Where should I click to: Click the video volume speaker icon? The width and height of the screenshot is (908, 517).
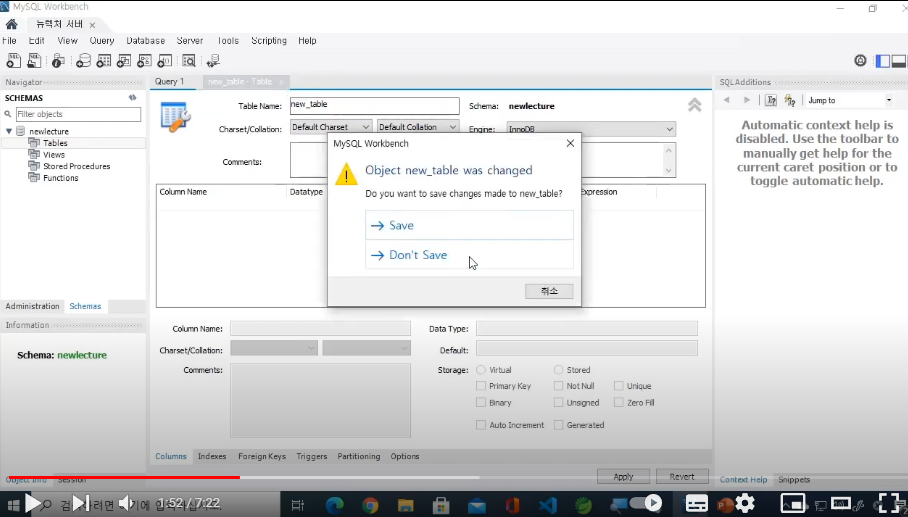[127, 503]
